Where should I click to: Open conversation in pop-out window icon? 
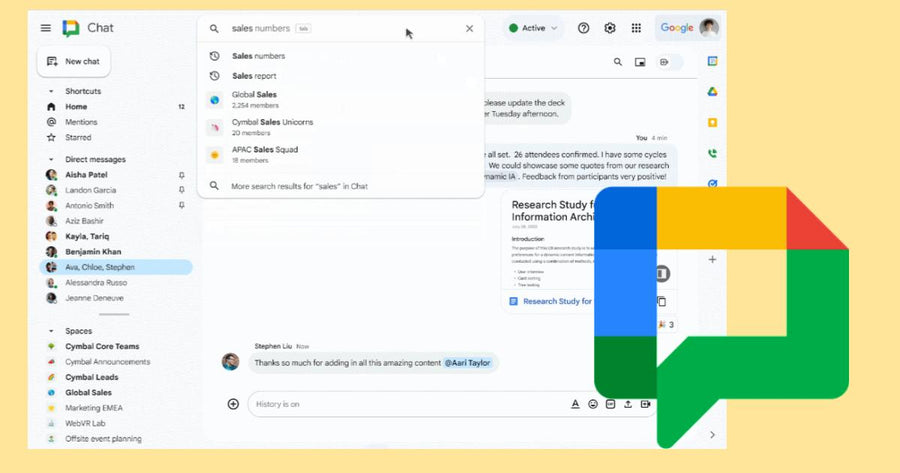pos(640,62)
